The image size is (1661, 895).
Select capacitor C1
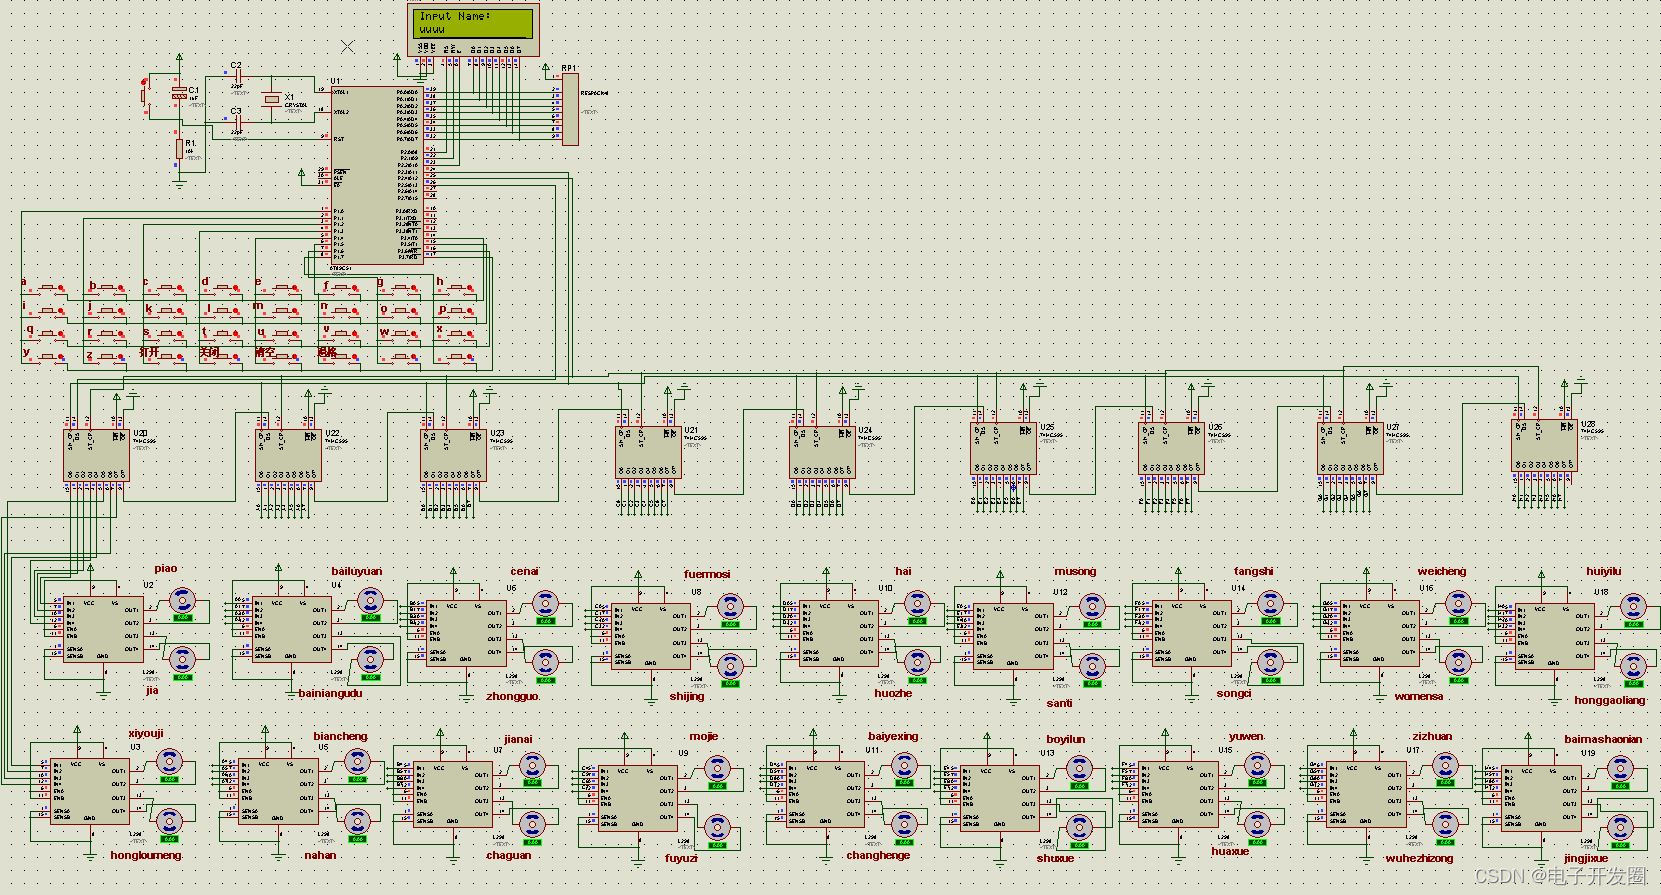click(179, 93)
